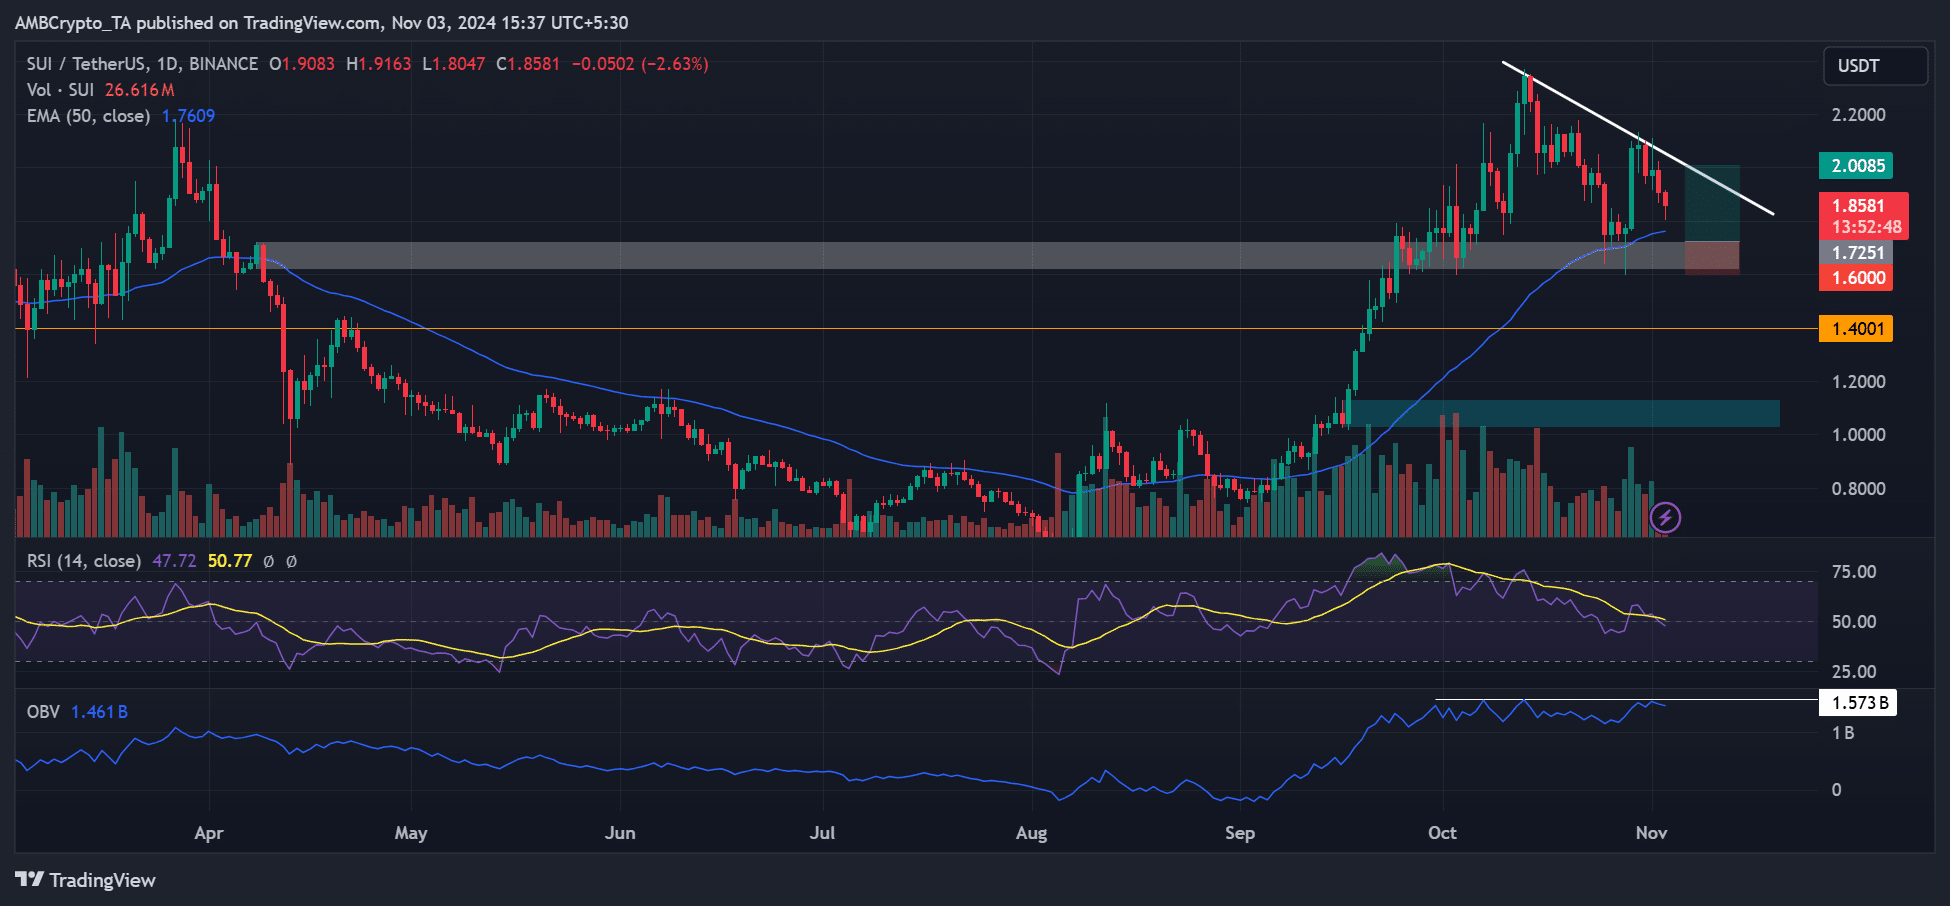
Task: Click the TradingView logo icon
Action: tap(29, 880)
